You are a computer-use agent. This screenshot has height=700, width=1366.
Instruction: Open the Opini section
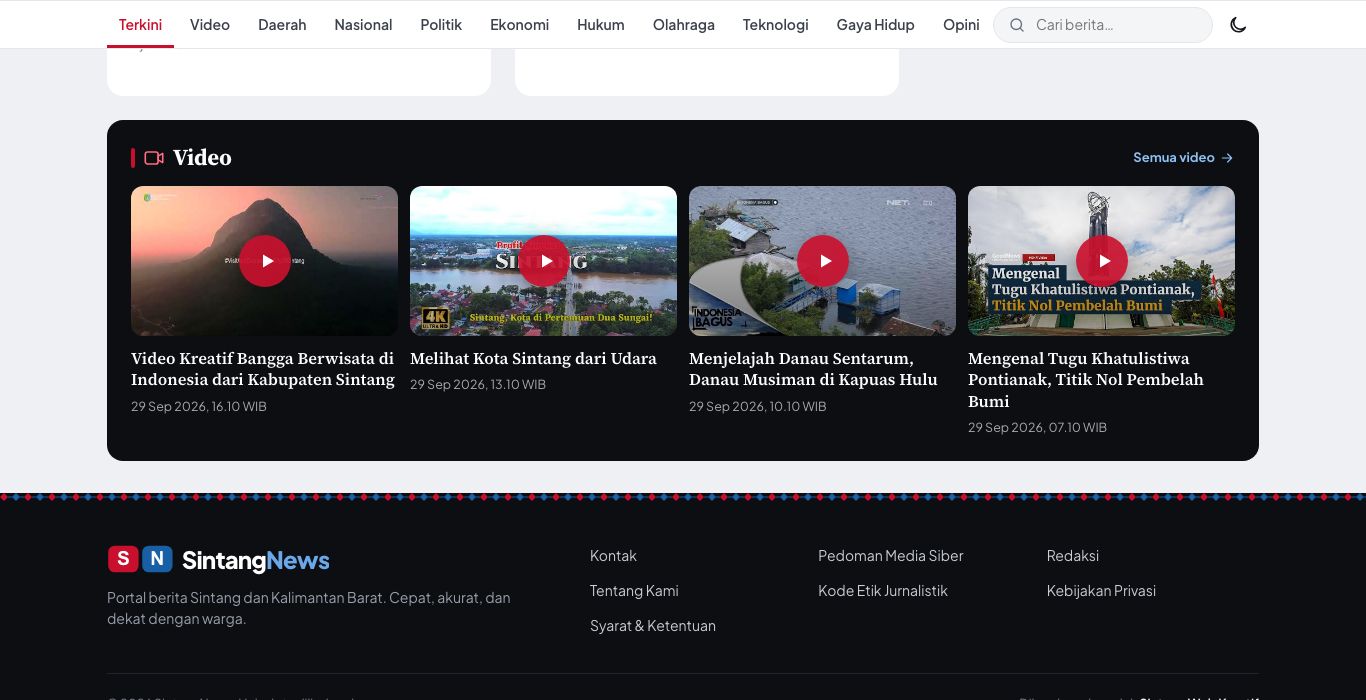(961, 25)
